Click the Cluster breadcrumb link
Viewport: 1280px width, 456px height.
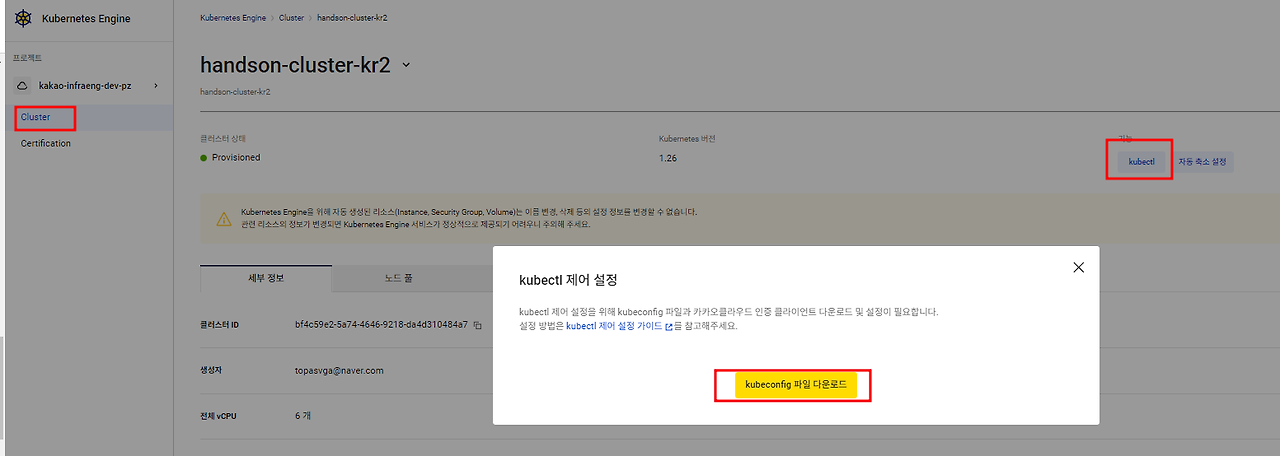coord(292,18)
